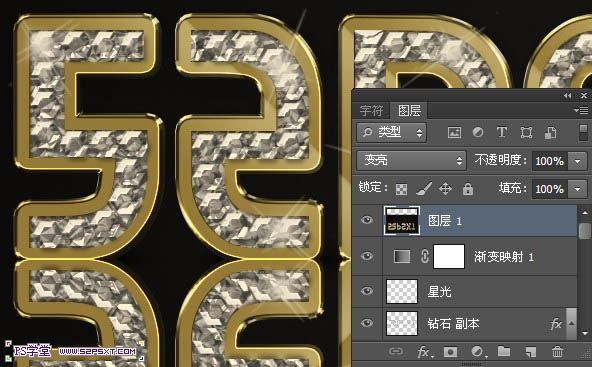Image resolution: width=592 pixels, height=367 pixels.
Task: Filter layers by adjustment layer icon
Action: 478,133
